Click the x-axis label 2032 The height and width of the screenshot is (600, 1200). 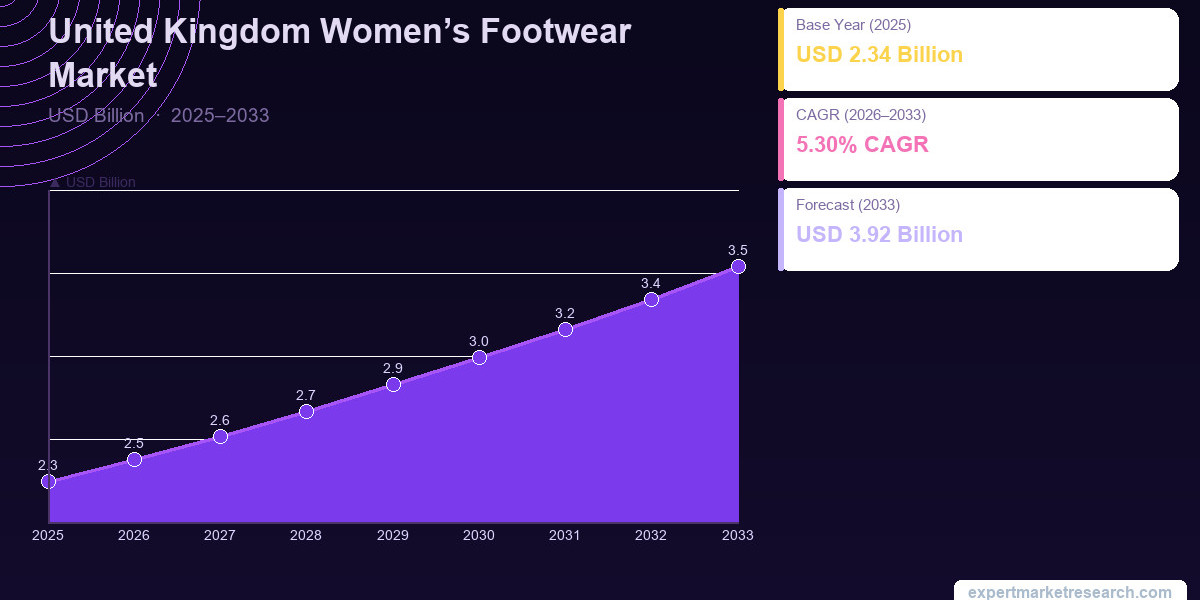point(651,536)
